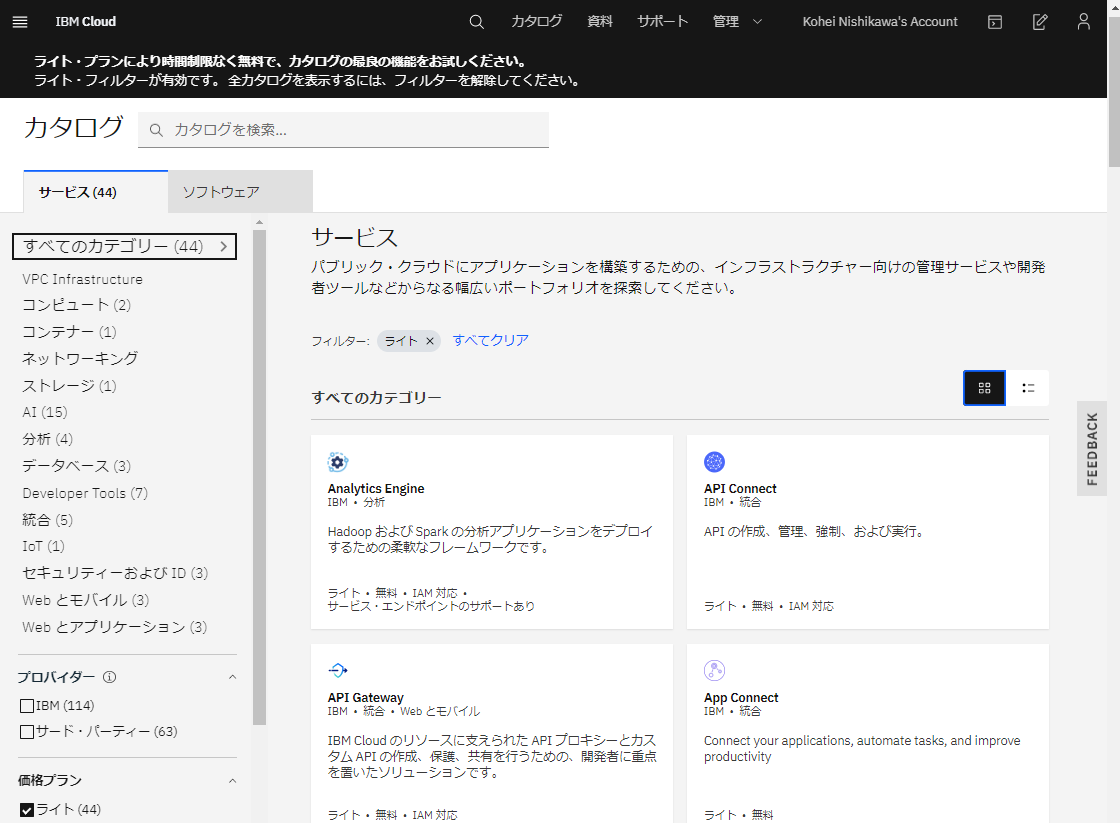This screenshot has width=1120, height=823.
Task: Open the API Connect card title
Action: 740,489
